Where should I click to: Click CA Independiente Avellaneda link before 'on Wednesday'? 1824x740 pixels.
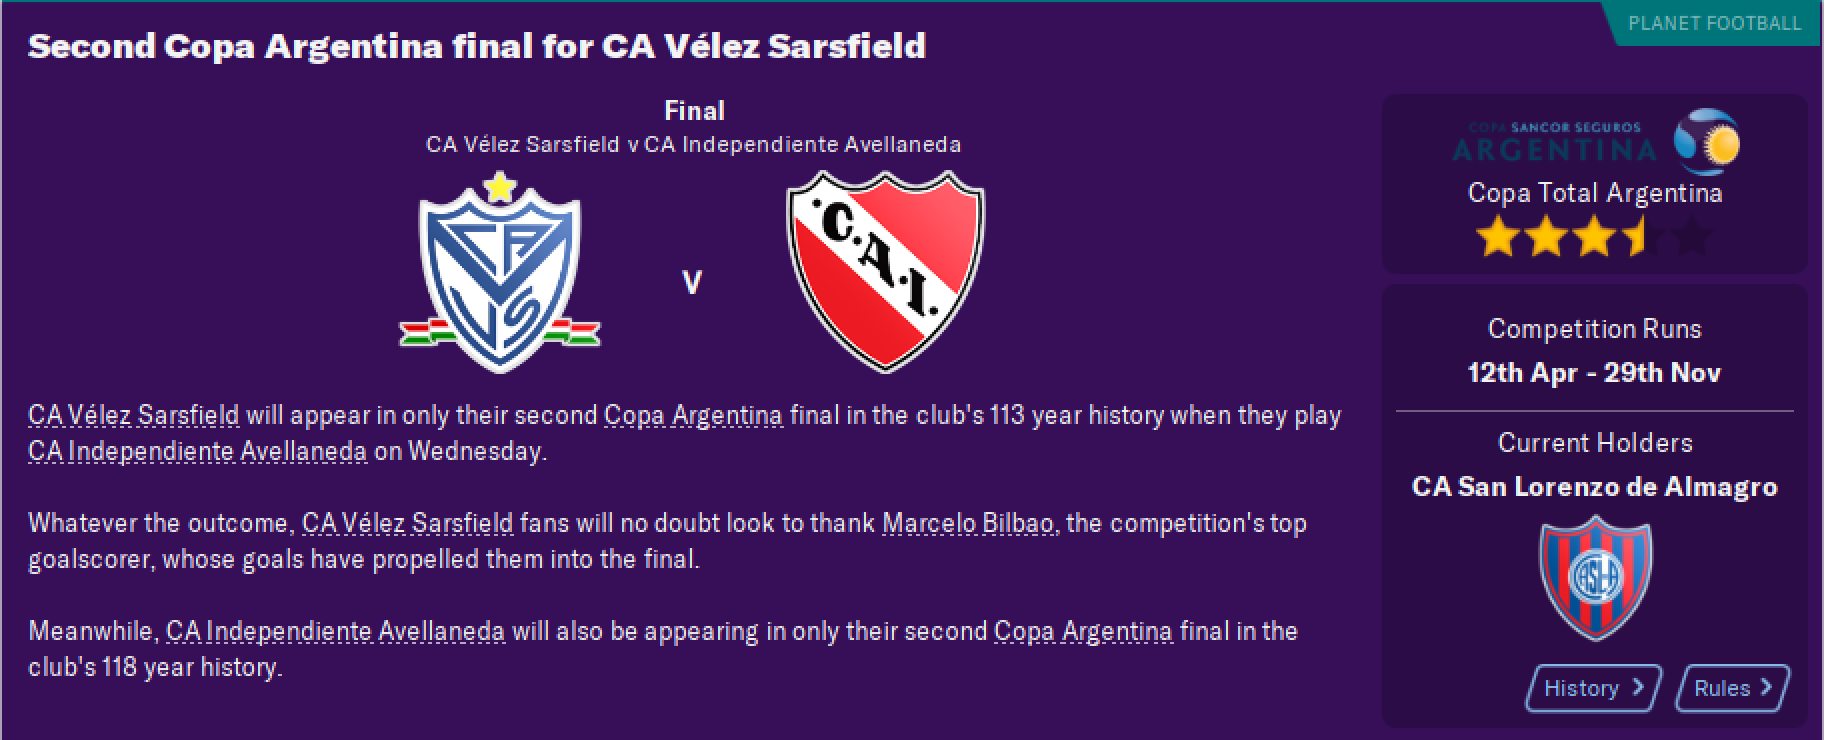click(197, 451)
